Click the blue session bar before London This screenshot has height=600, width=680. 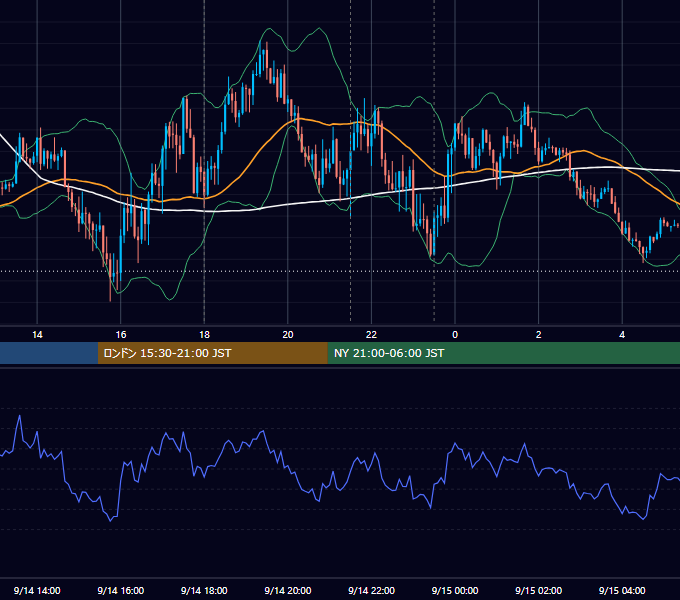click(x=49, y=353)
